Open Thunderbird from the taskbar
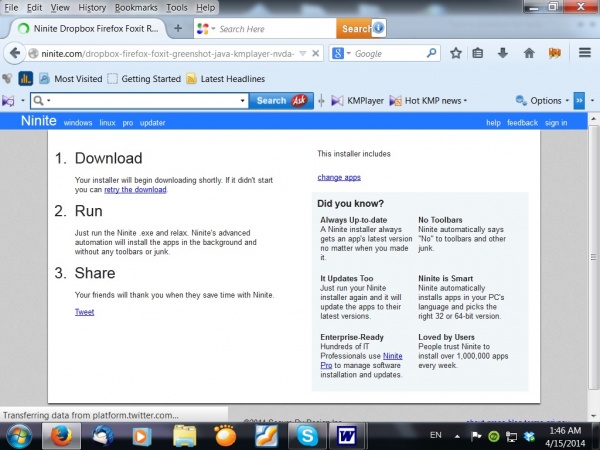The width and height of the screenshot is (600, 450). point(102,435)
